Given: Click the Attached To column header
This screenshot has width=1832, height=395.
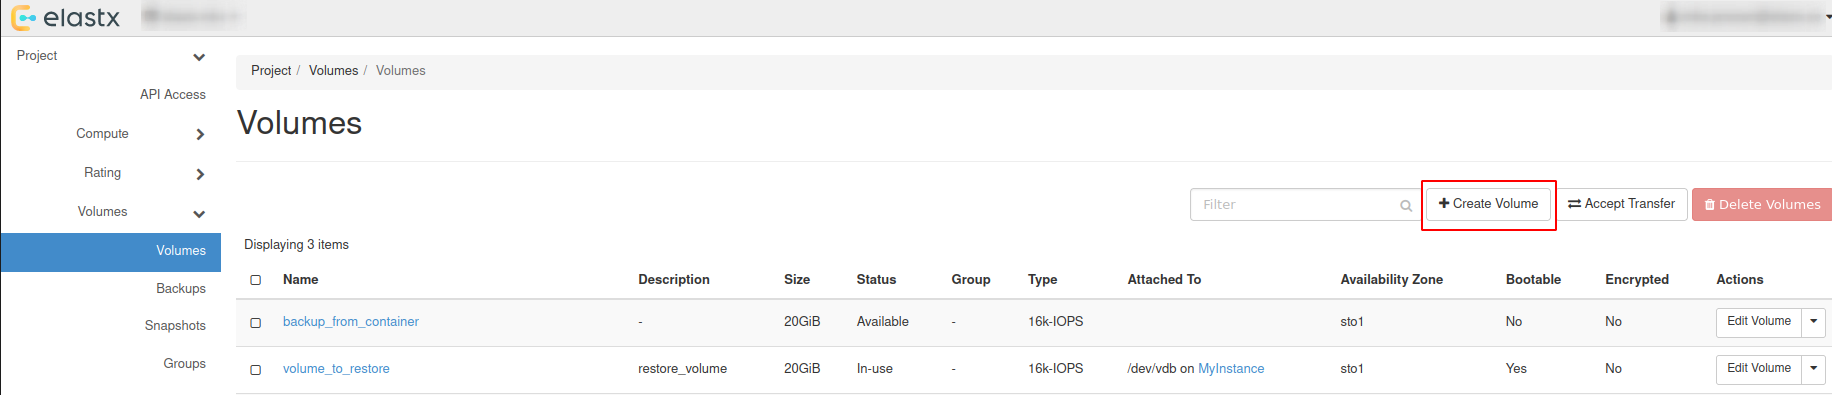Looking at the screenshot, I should (1164, 280).
